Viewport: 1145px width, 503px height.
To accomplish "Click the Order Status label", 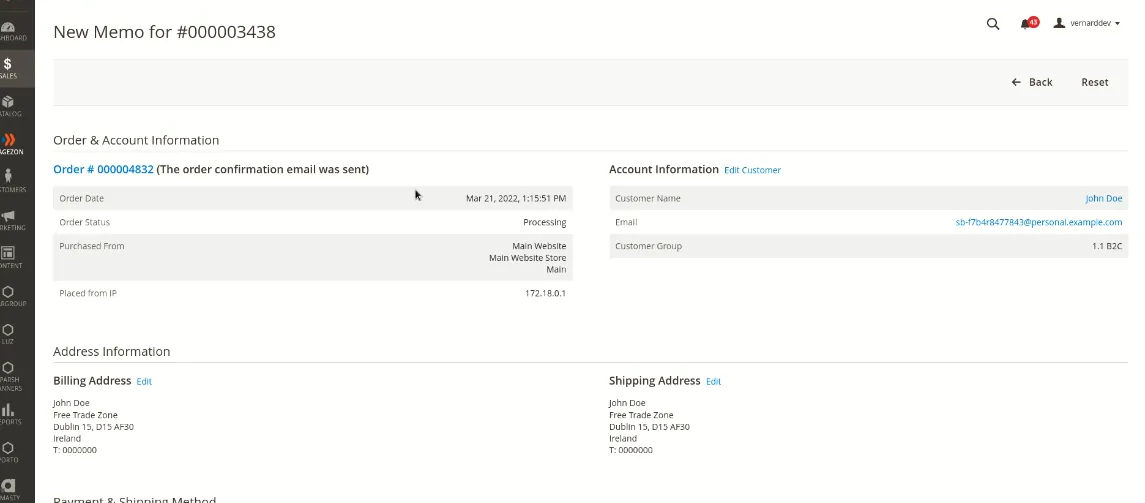I will (85, 222).
